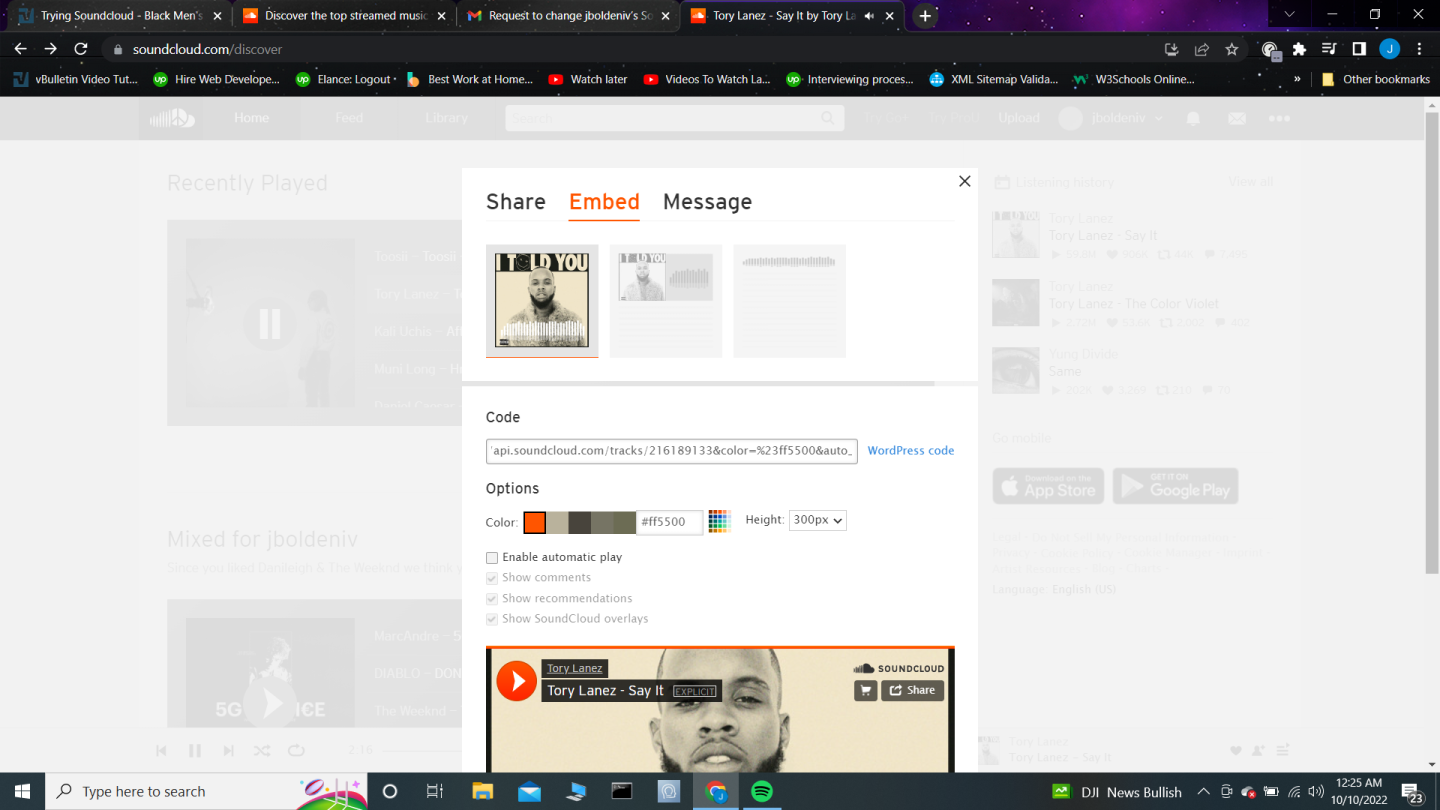Open Spotify from the Windows taskbar

pyautogui.click(x=762, y=791)
